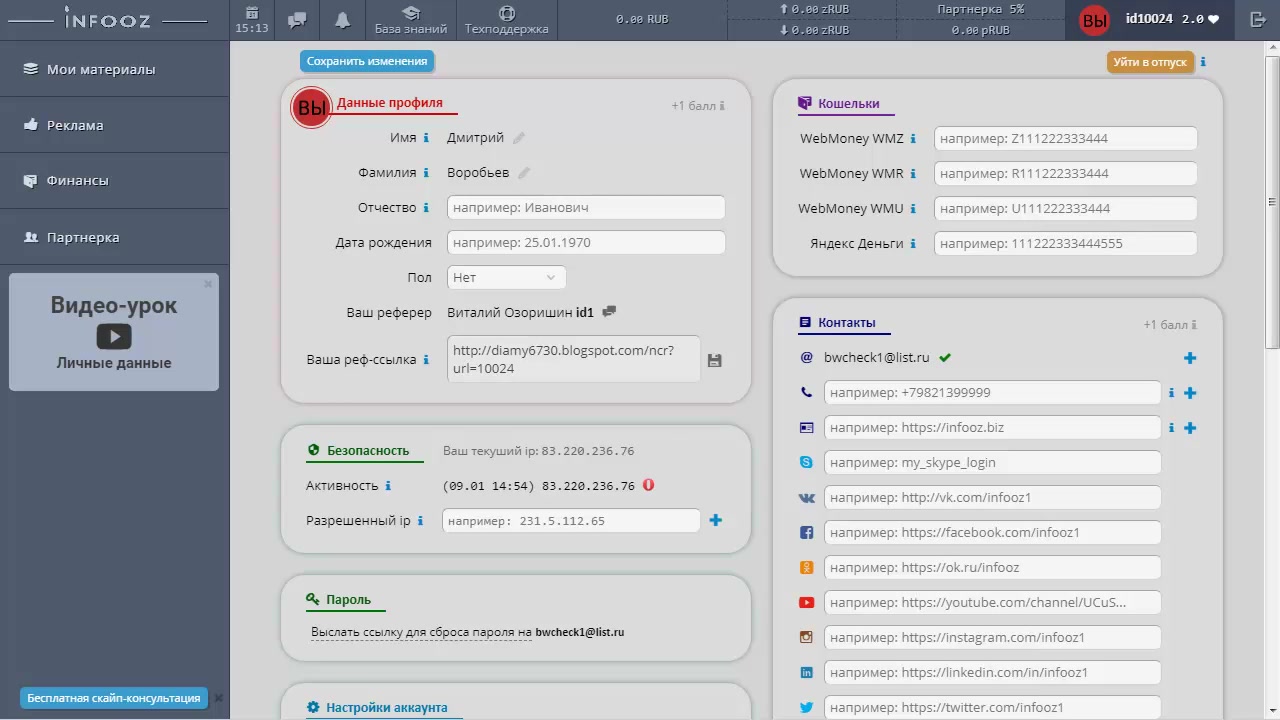This screenshot has width=1280, height=720.
Task: Click the Разрешенный ip input field
Action: (571, 521)
